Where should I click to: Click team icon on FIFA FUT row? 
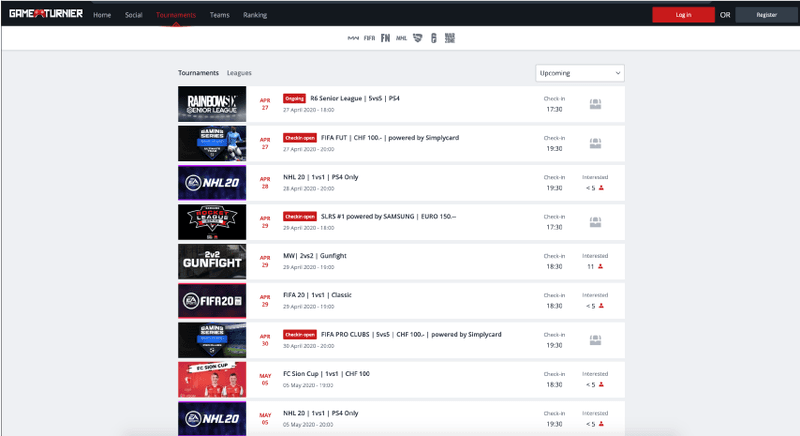tap(595, 143)
